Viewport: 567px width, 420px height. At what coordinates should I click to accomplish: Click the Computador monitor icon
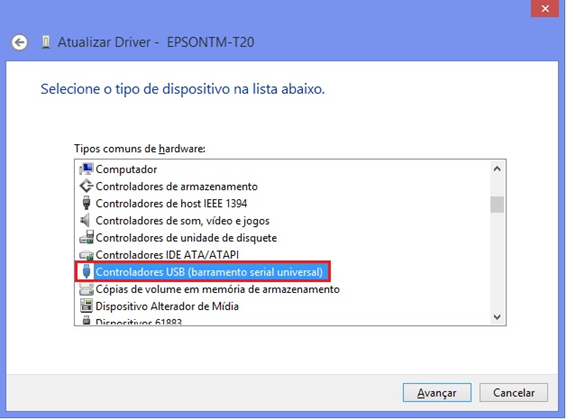point(86,169)
